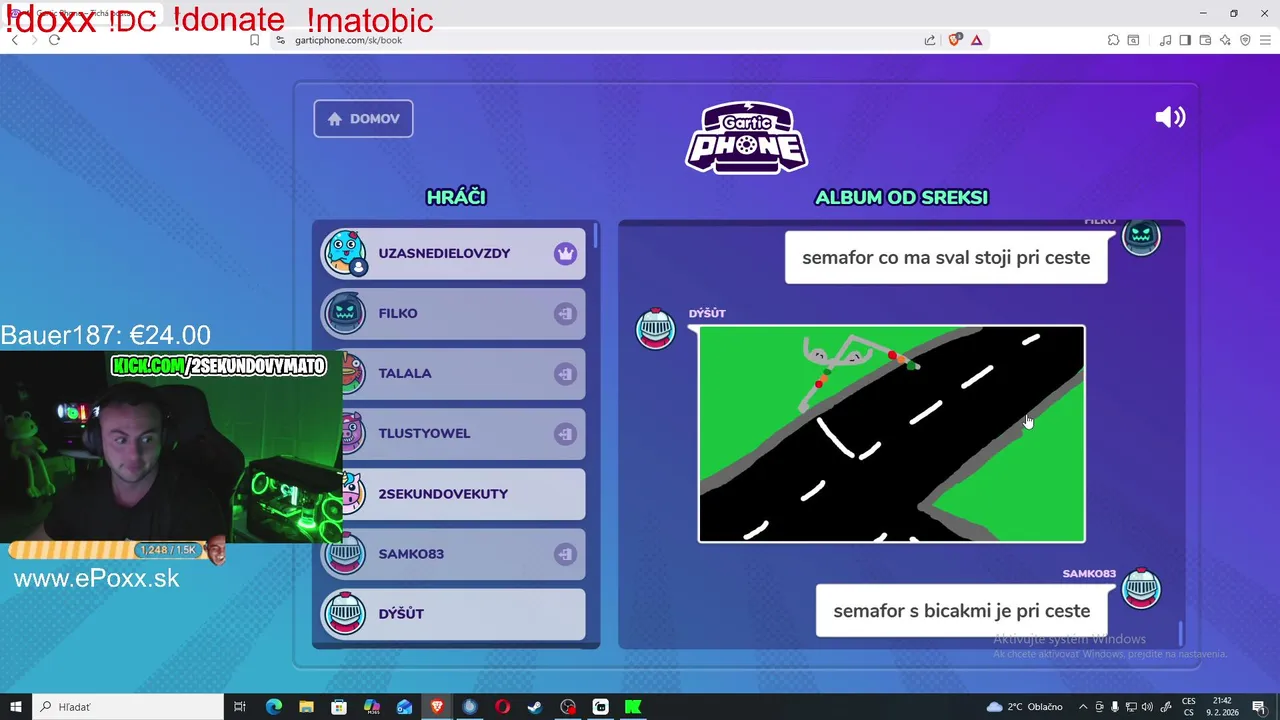
Task: Click the volume icon in system tray
Action: pyautogui.click(x=1147, y=707)
